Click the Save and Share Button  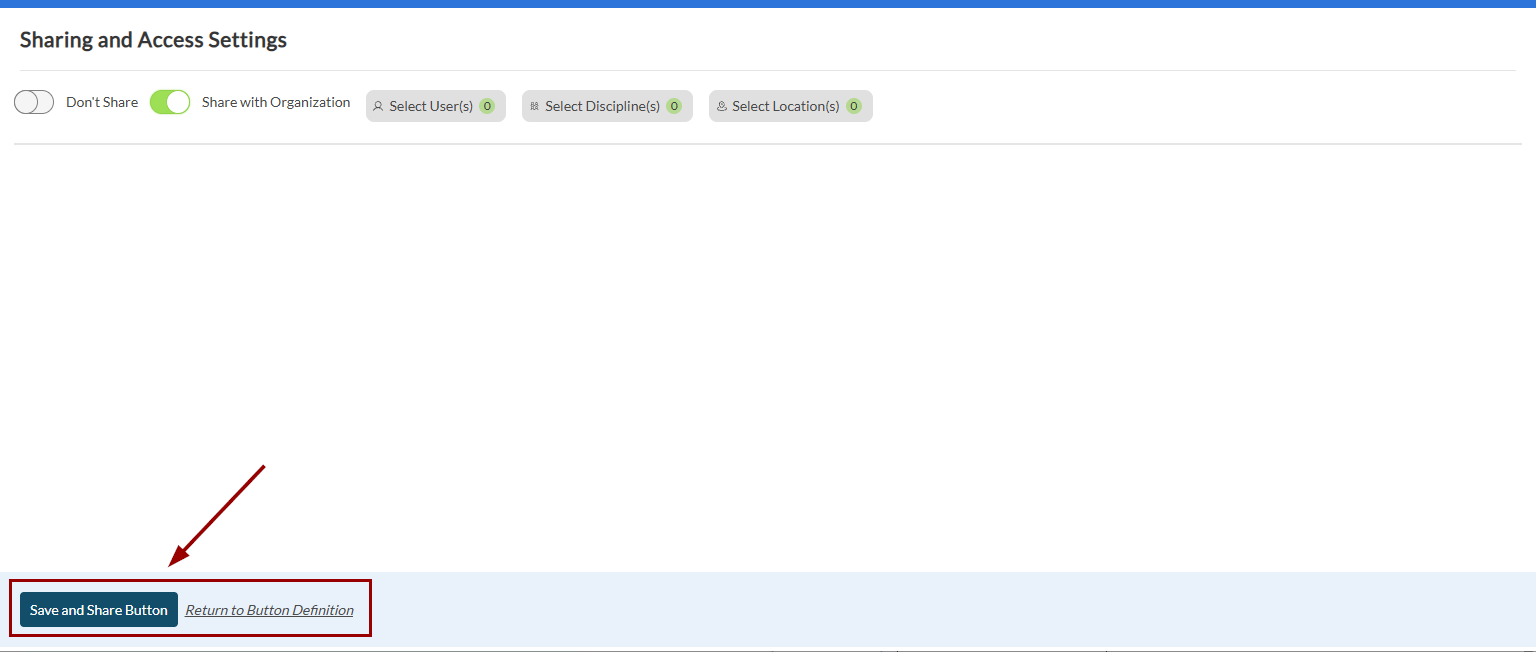[x=99, y=610]
